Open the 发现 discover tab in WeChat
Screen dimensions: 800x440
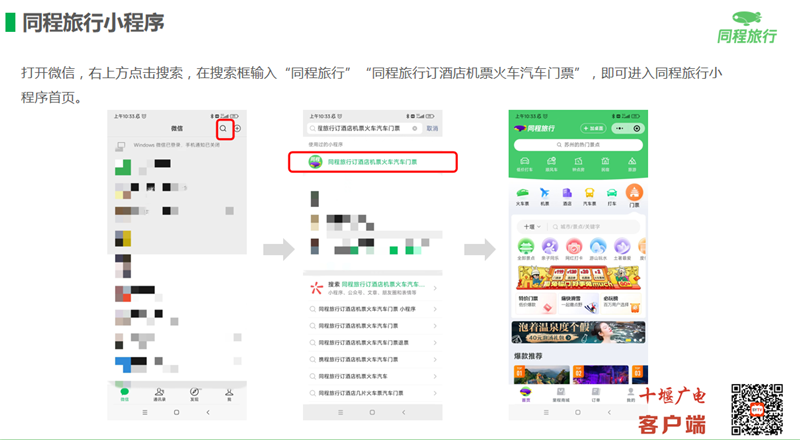click(194, 394)
